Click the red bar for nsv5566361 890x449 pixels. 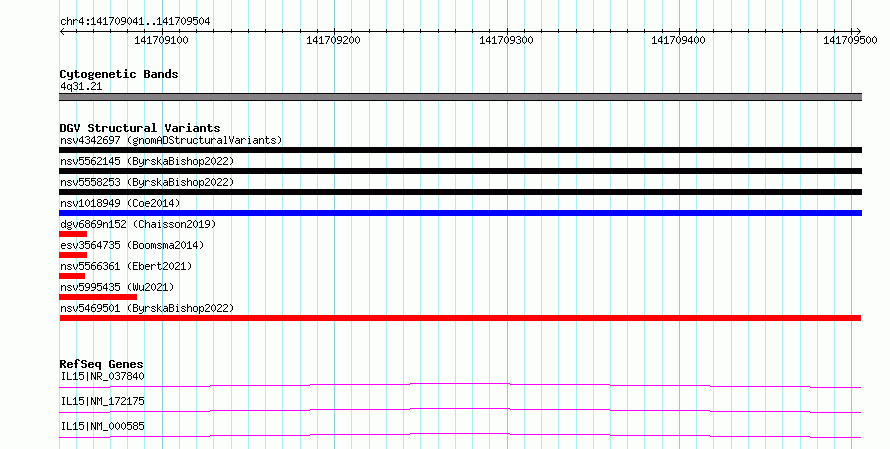[72, 276]
